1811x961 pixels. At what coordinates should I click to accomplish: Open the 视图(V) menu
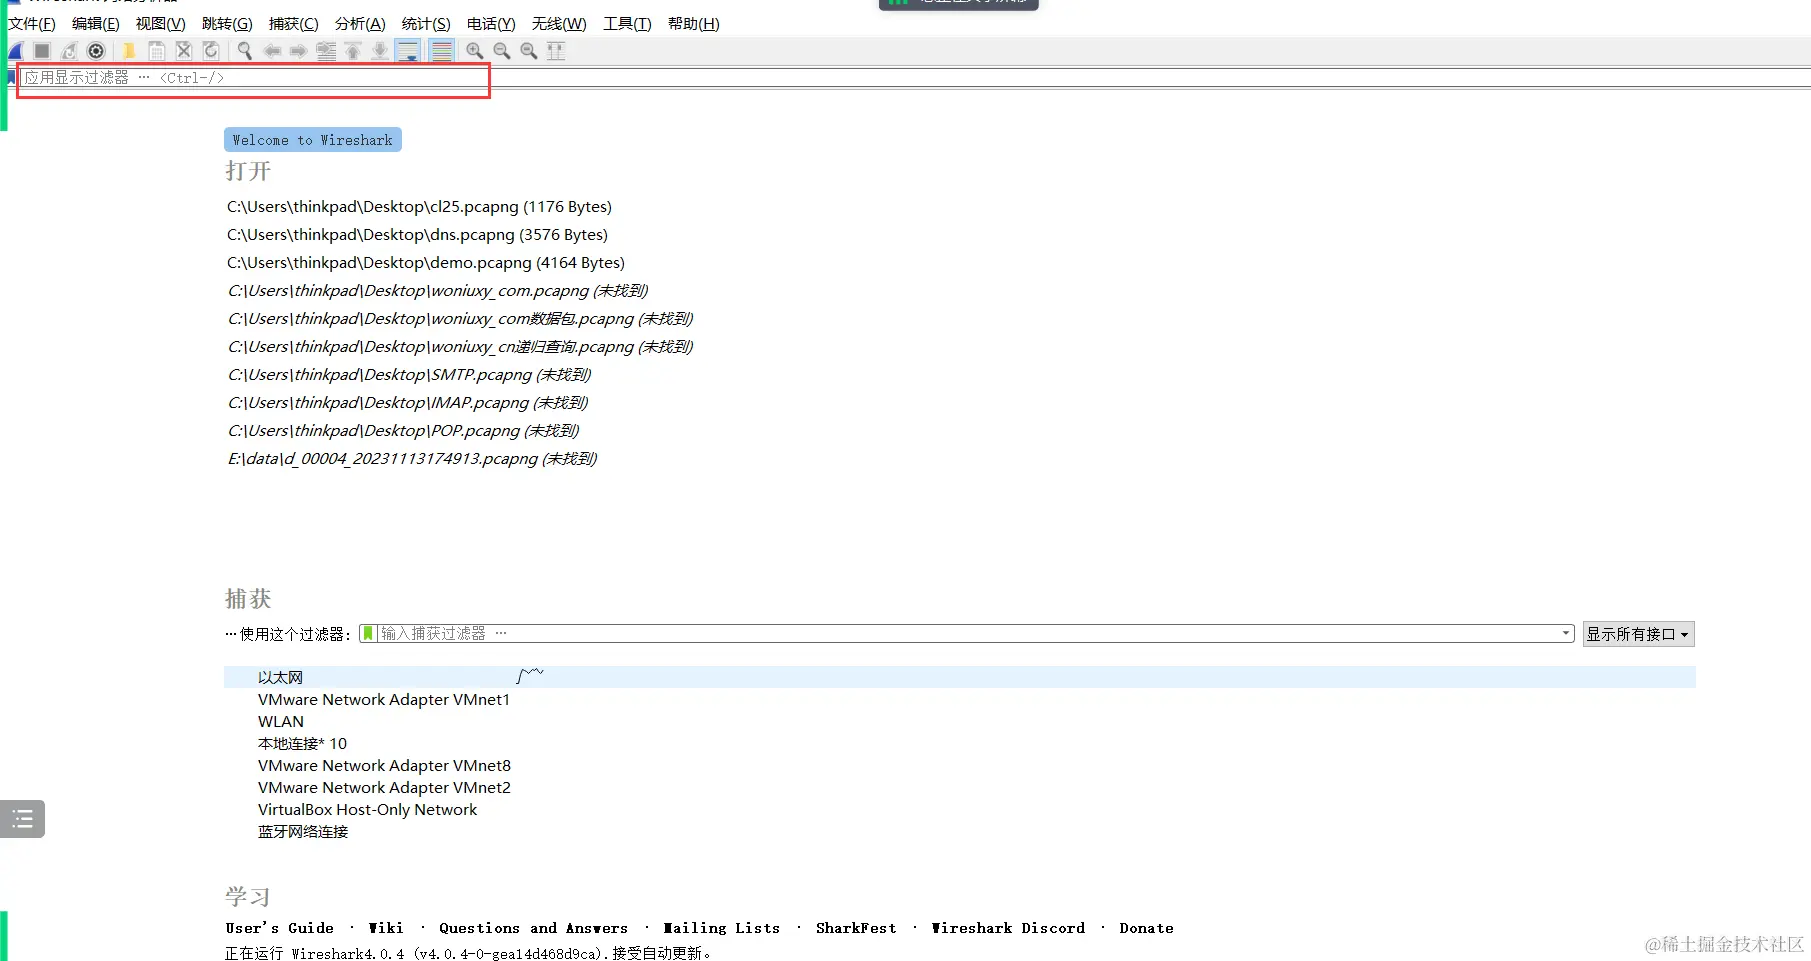tap(161, 24)
